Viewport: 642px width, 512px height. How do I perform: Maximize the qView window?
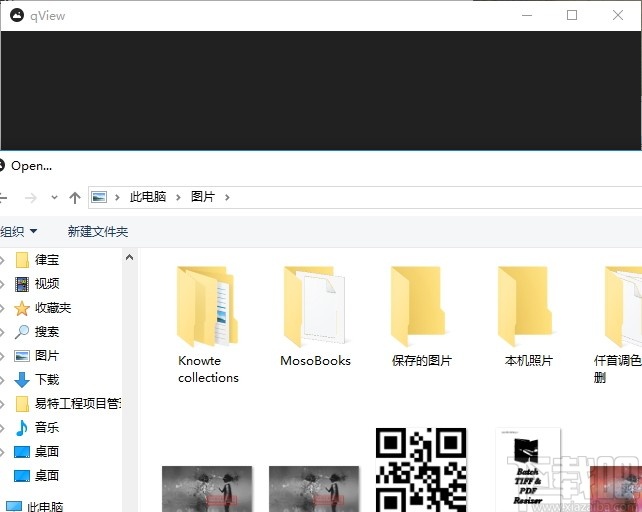coord(572,16)
